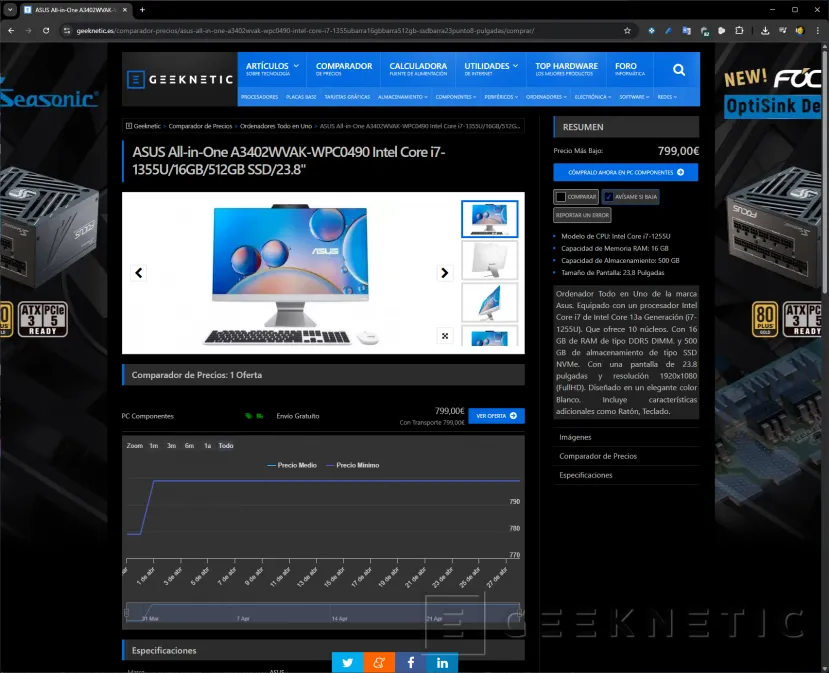Open browser downloads icon

[765, 31]
